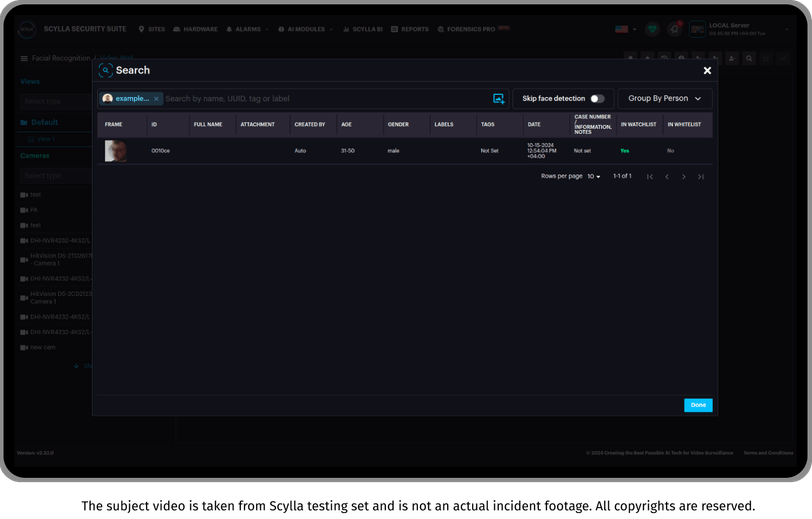Open the Scylla BI menu

(362, 29)
